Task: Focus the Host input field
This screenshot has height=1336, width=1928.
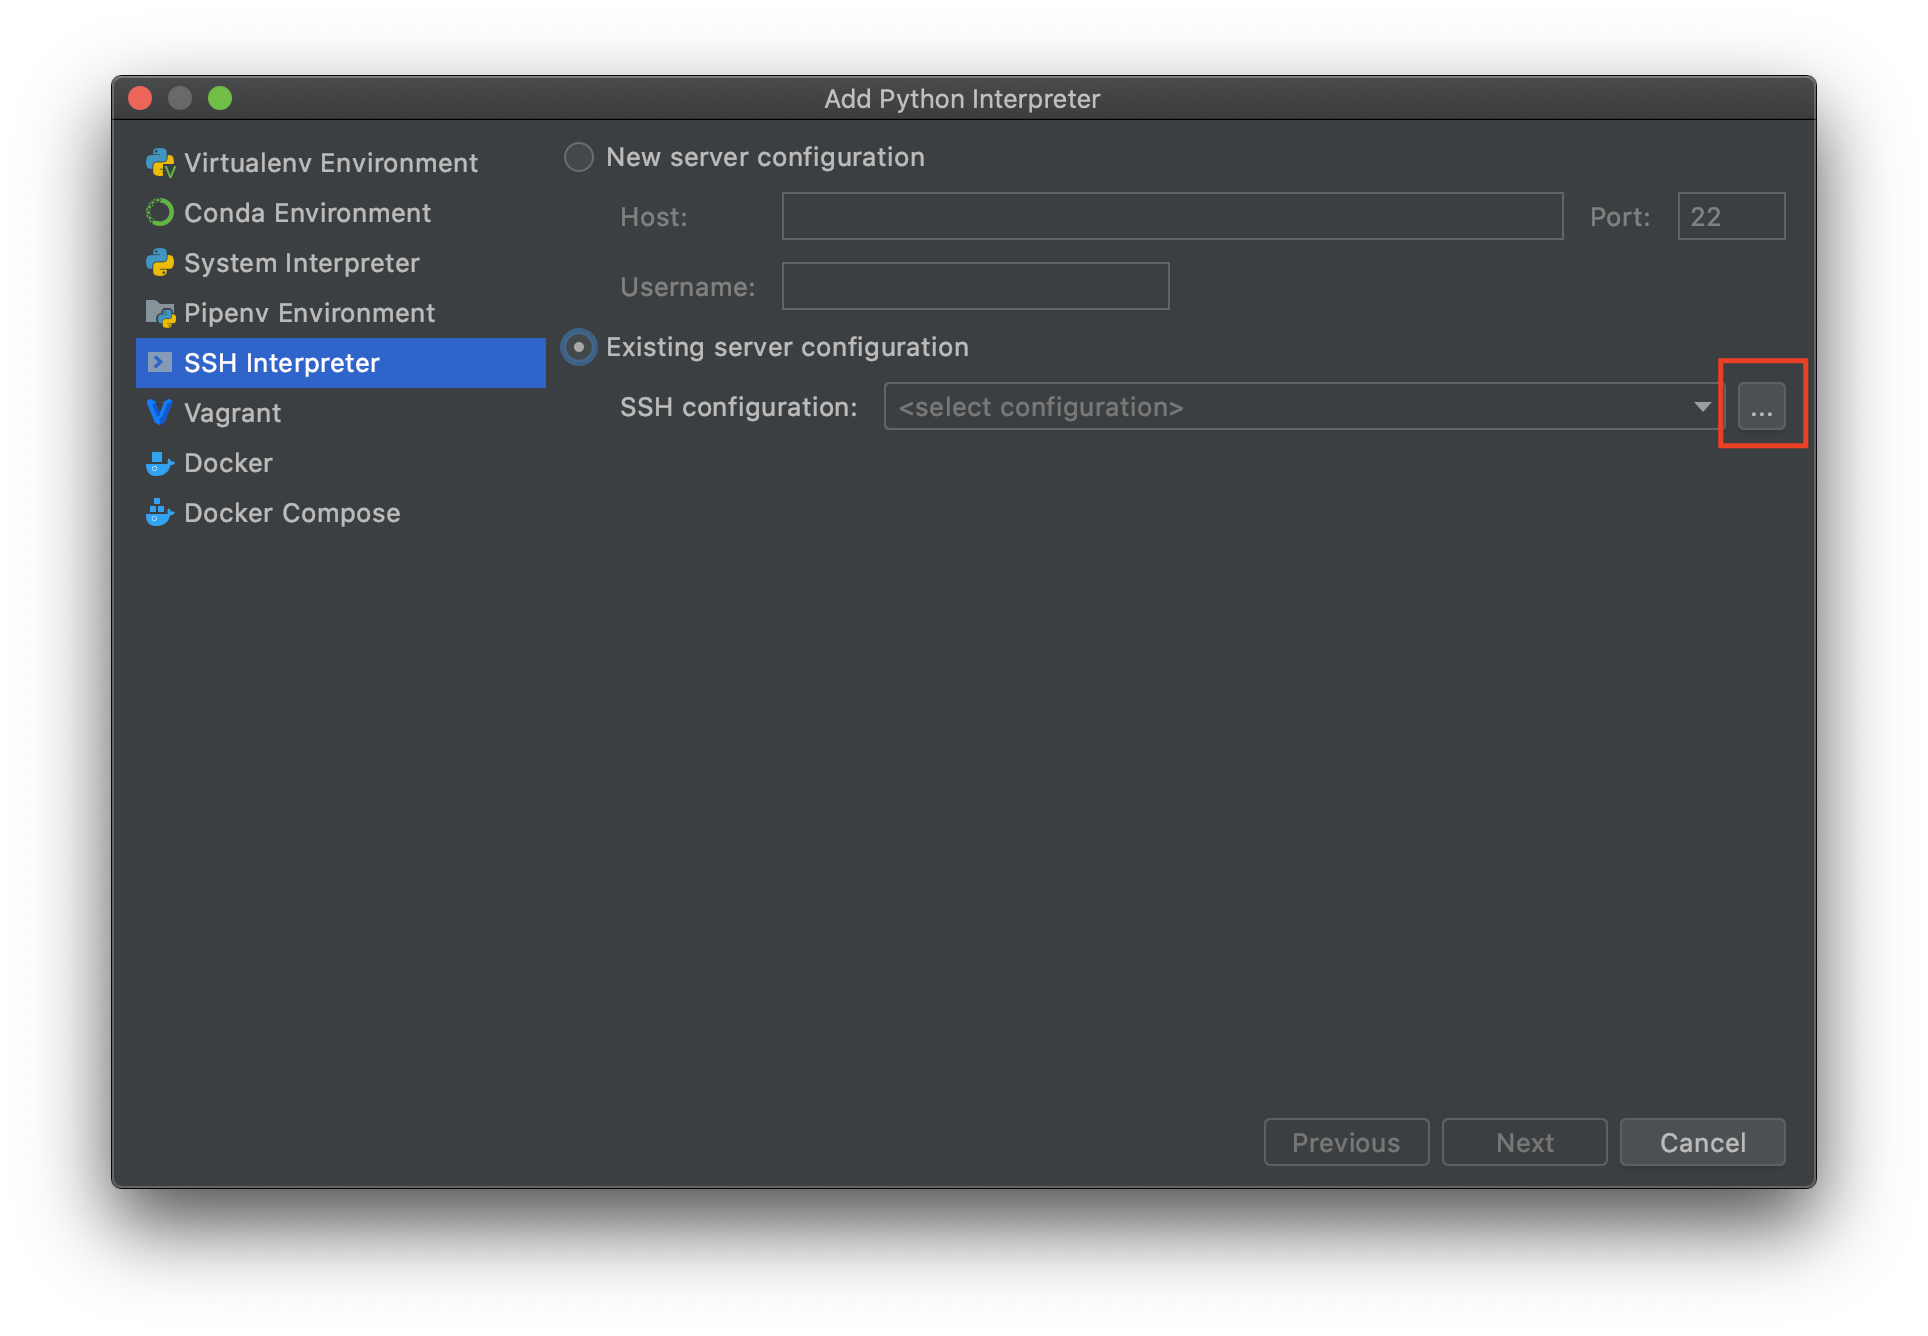Action: click(1172, 216)
